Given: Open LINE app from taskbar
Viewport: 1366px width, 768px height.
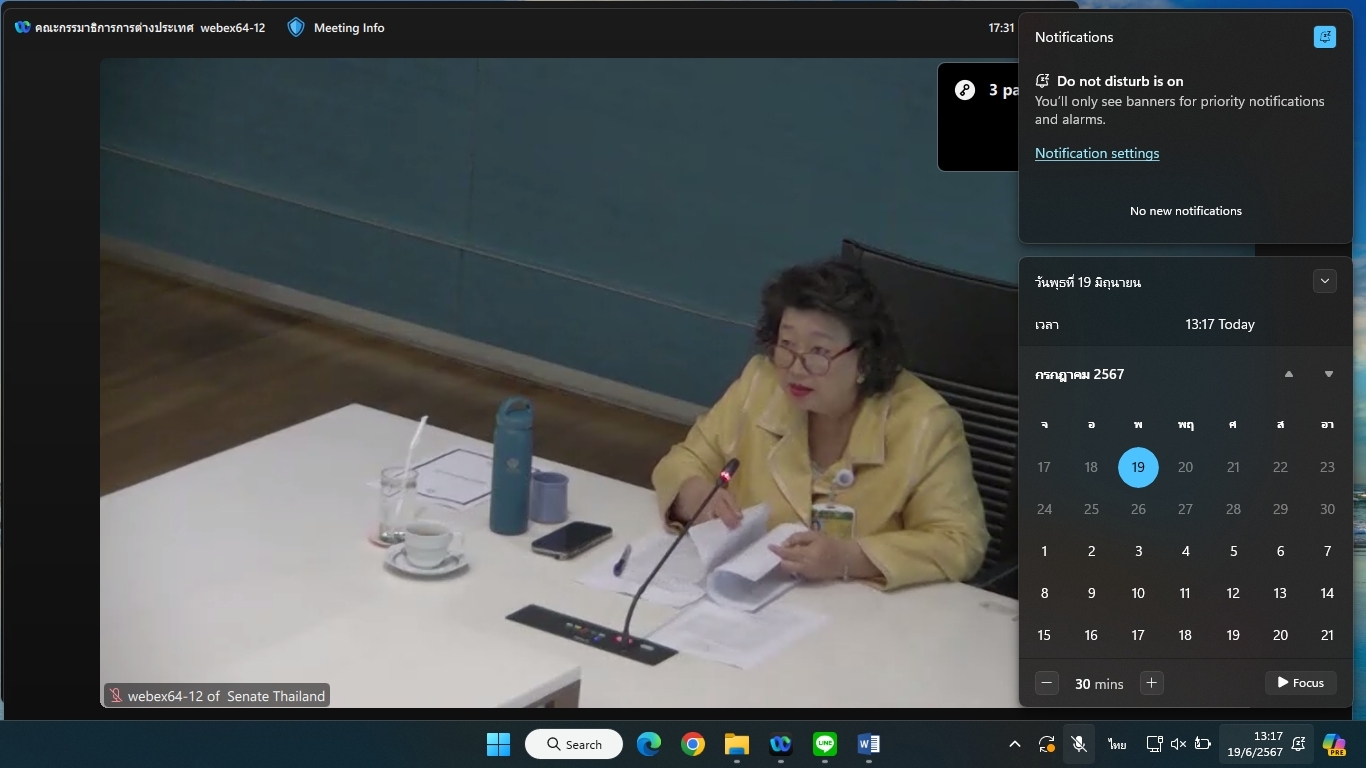Looking at the screenshot, I should point(825,744).
